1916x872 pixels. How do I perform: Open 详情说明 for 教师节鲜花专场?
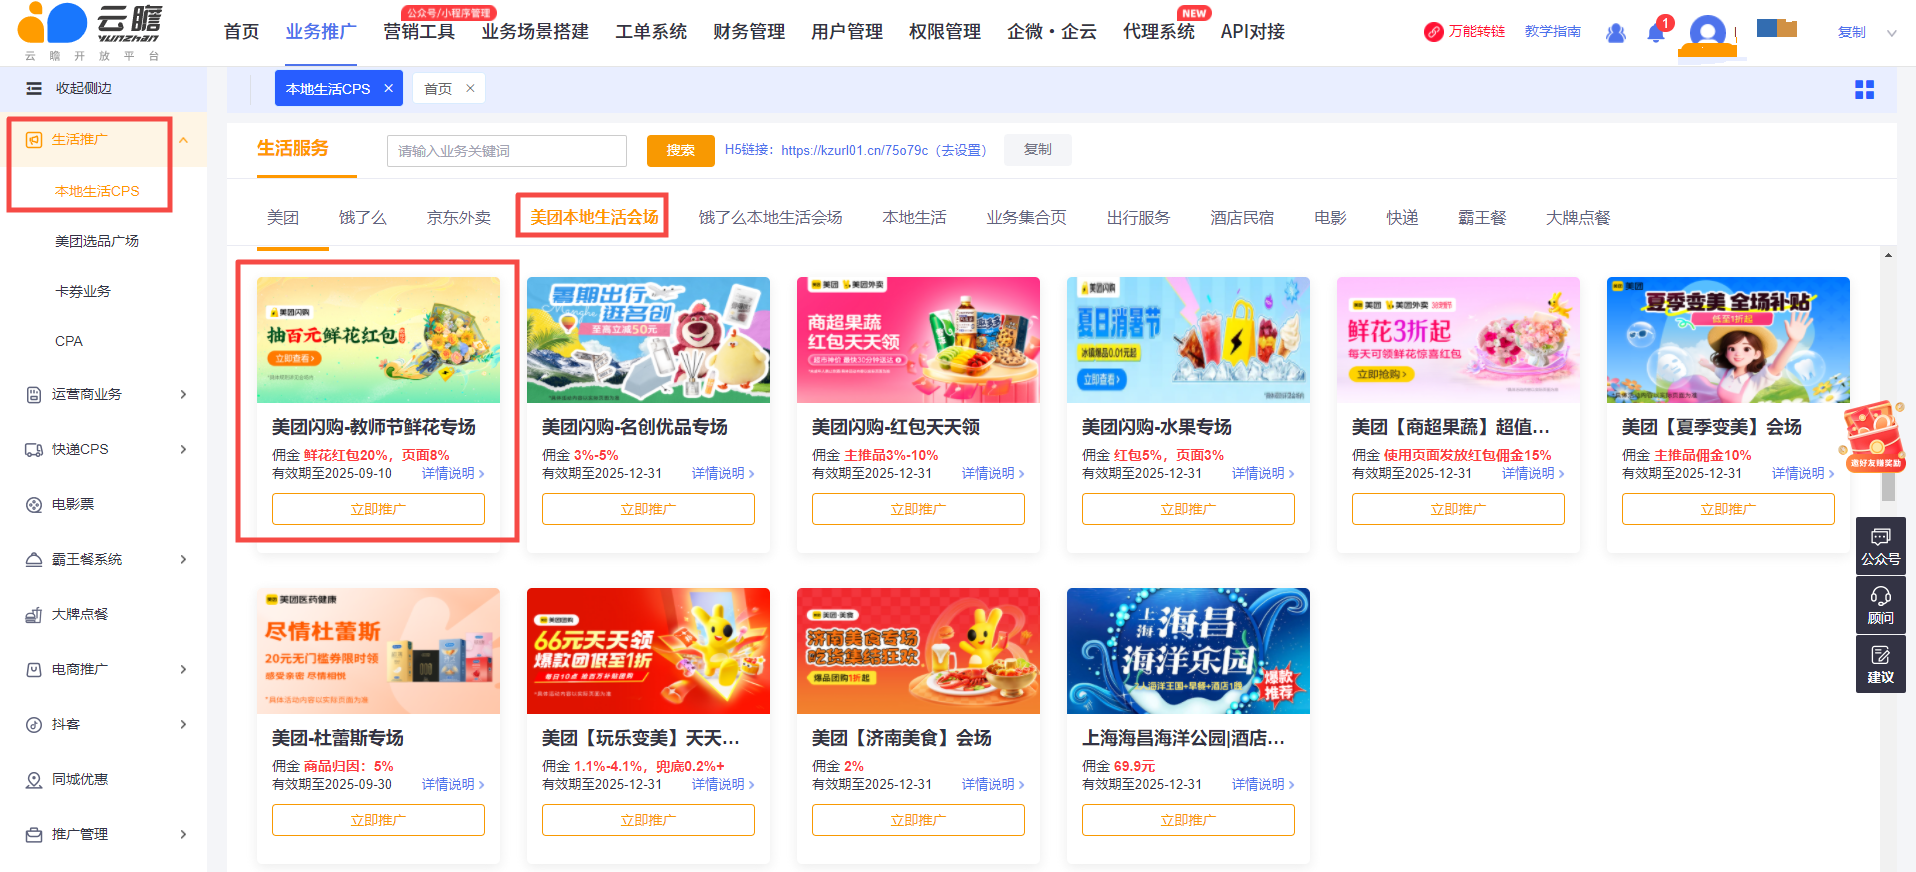tap(453, 473)
